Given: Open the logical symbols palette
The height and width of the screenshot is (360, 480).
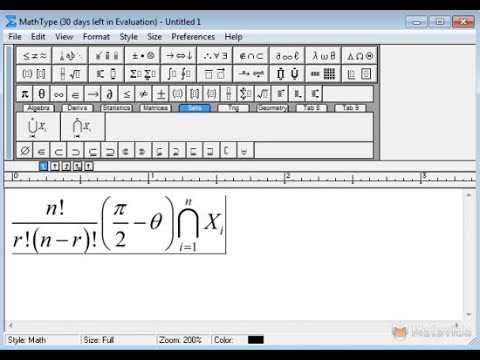Looking at the screenshot, I should coord(215,56).
